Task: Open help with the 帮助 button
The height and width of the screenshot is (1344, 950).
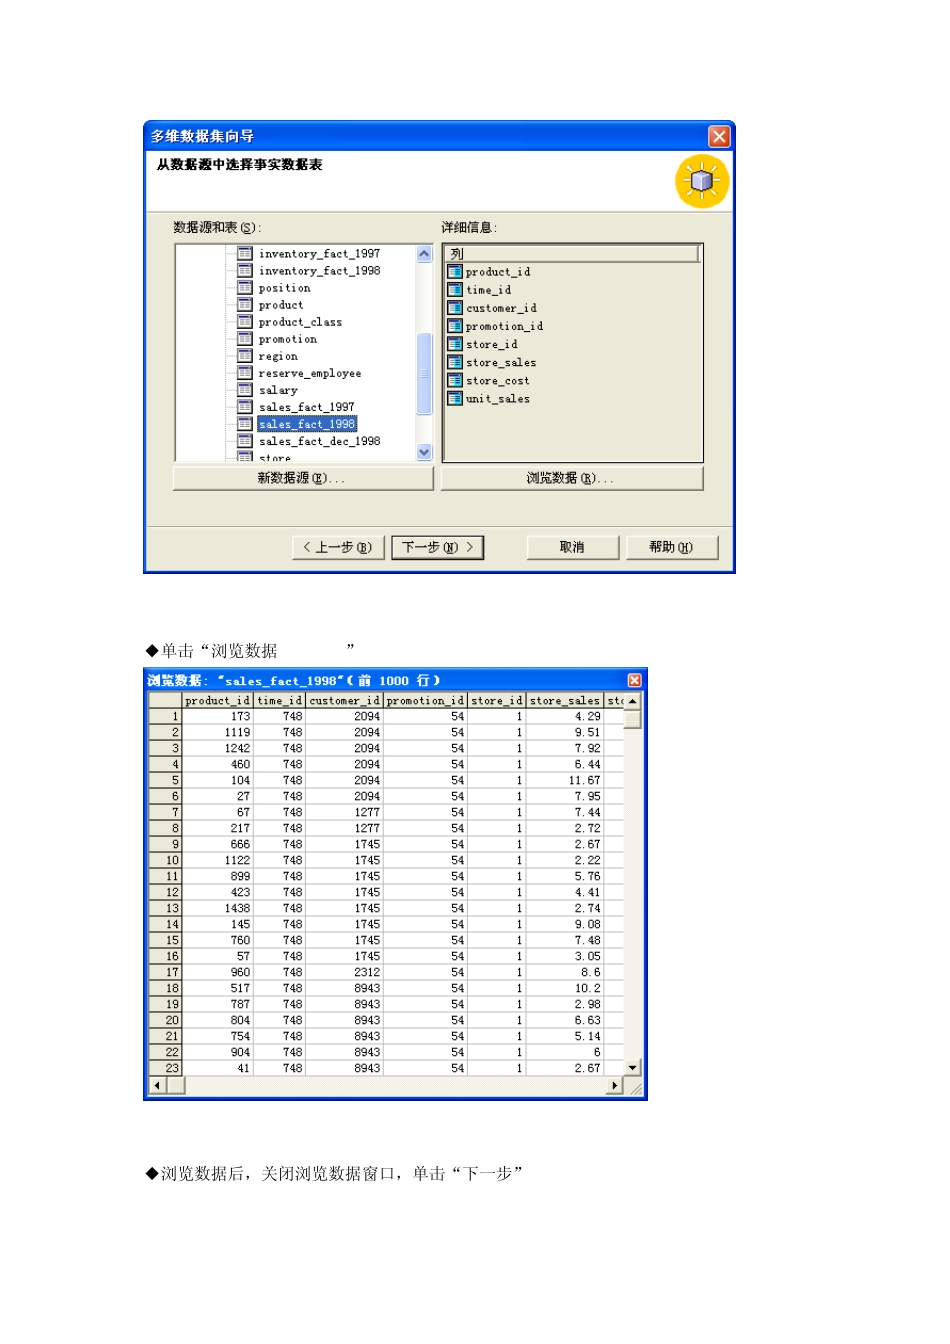Action: click(671, 547)
